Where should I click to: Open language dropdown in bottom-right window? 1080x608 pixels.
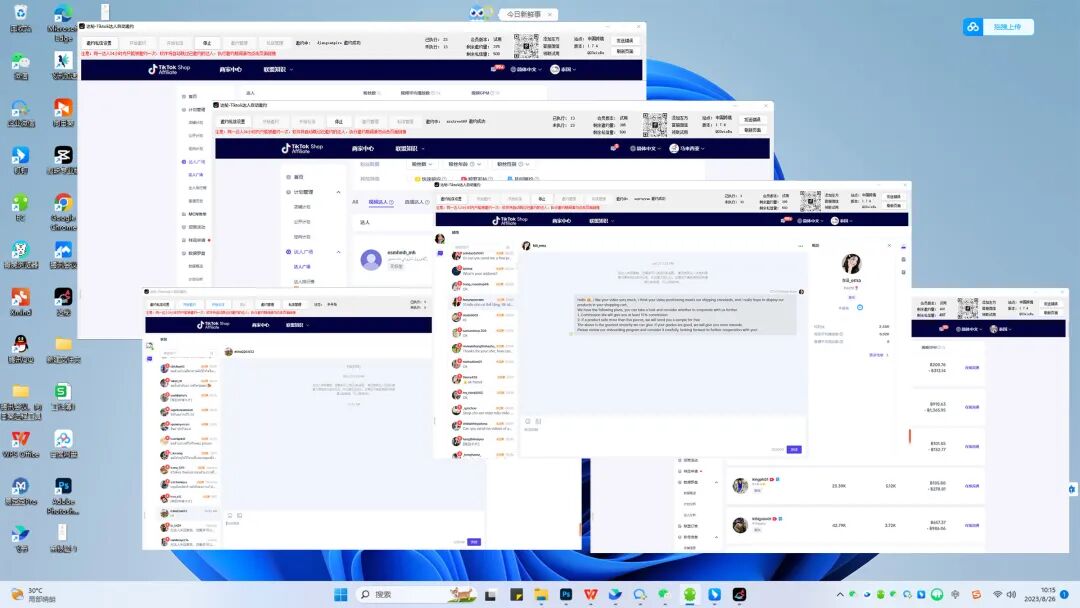(968, 329)
